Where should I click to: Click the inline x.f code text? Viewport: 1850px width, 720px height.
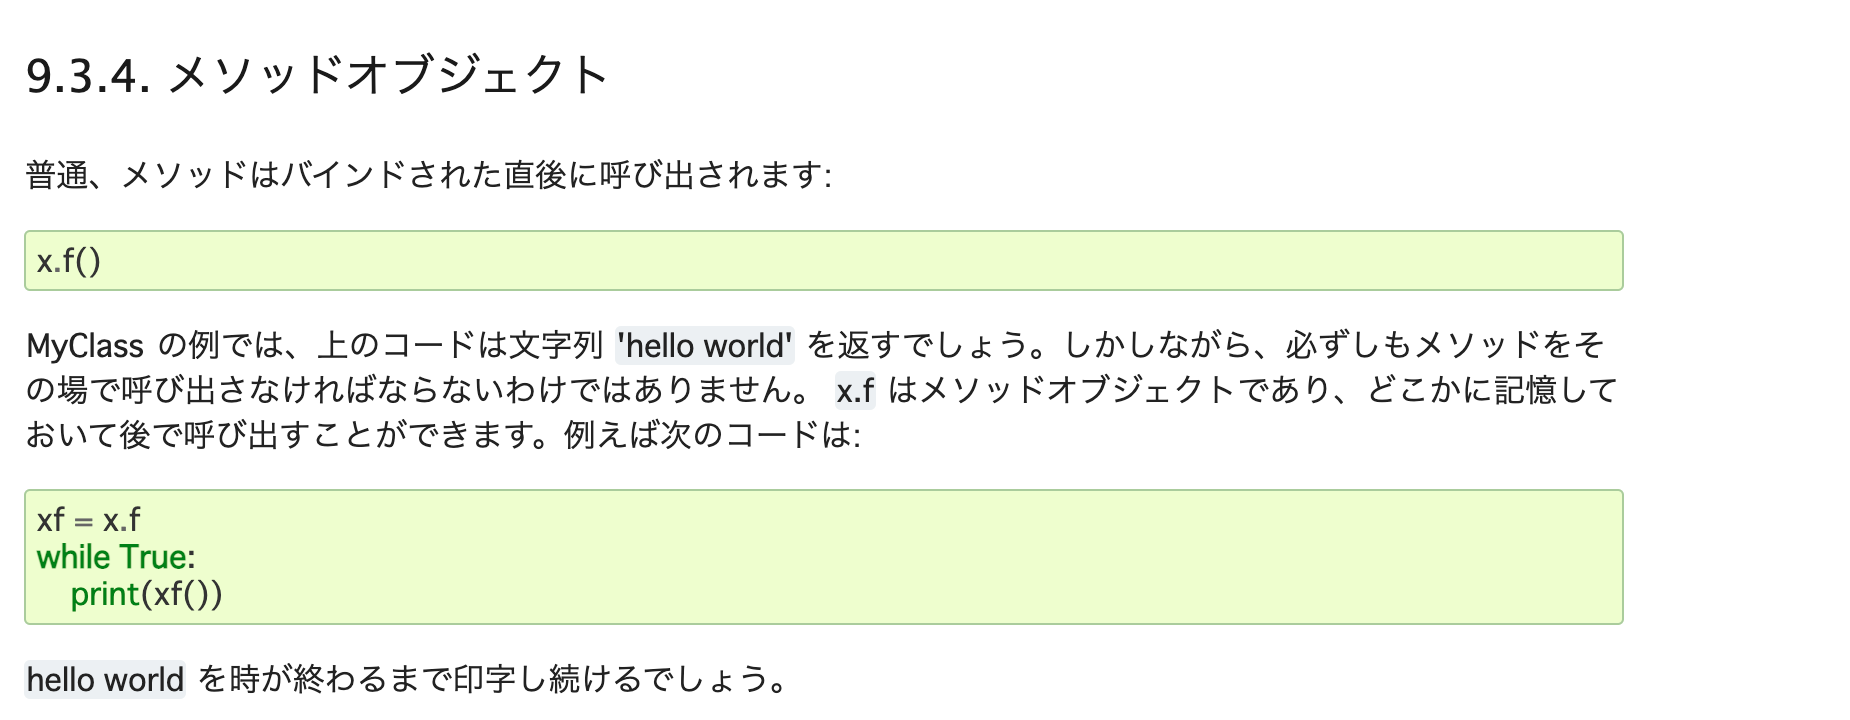[855, 390]
